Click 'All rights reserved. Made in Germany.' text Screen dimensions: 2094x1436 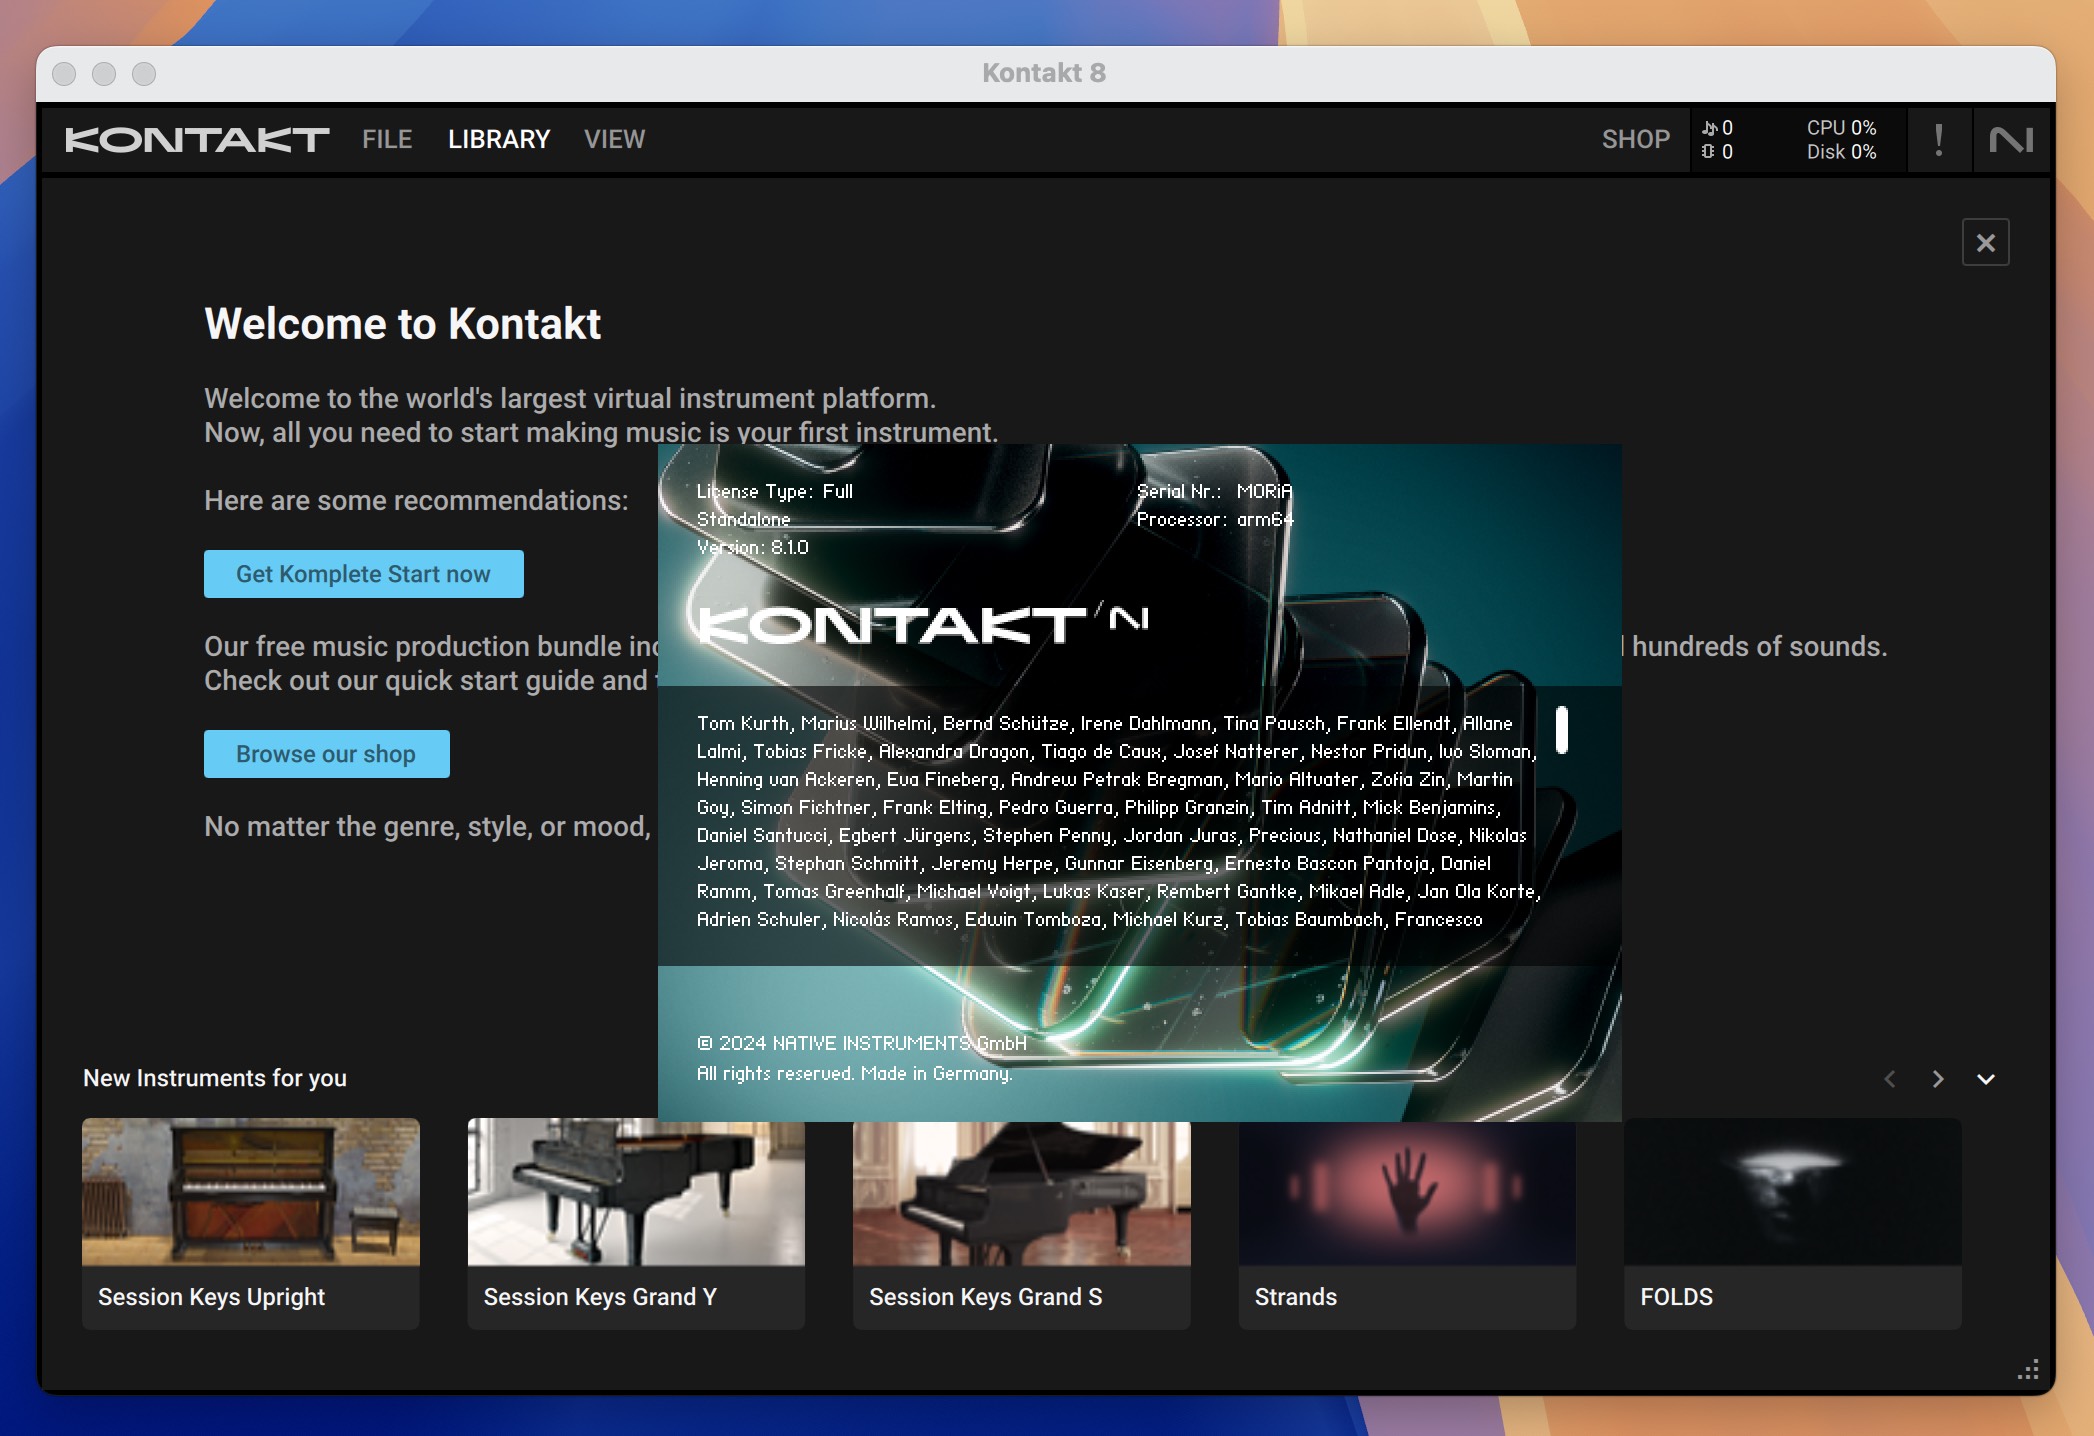coord(855,1073)
